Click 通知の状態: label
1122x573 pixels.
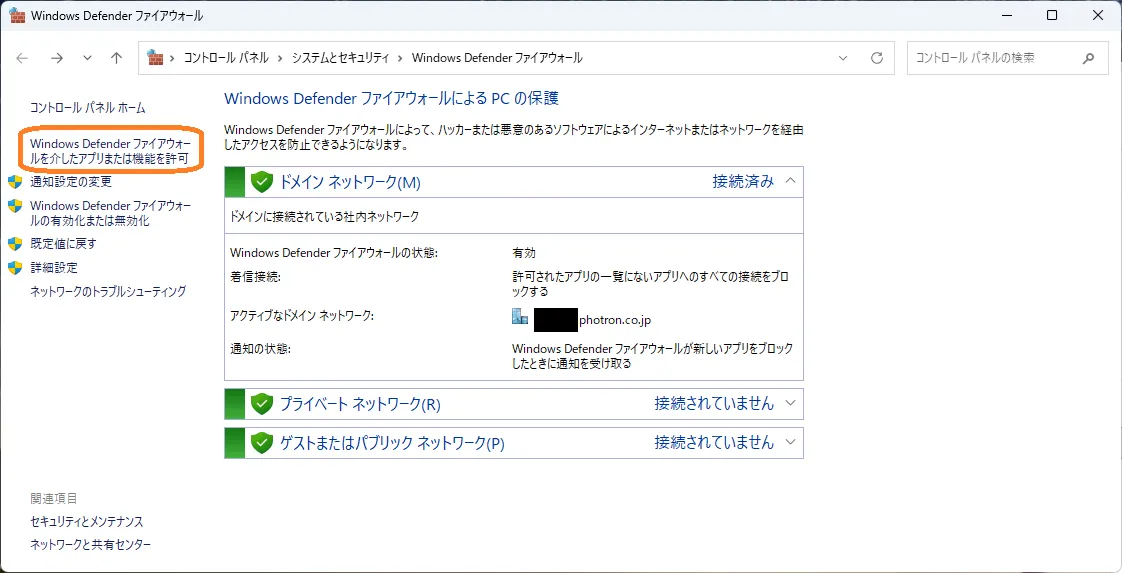261,349
